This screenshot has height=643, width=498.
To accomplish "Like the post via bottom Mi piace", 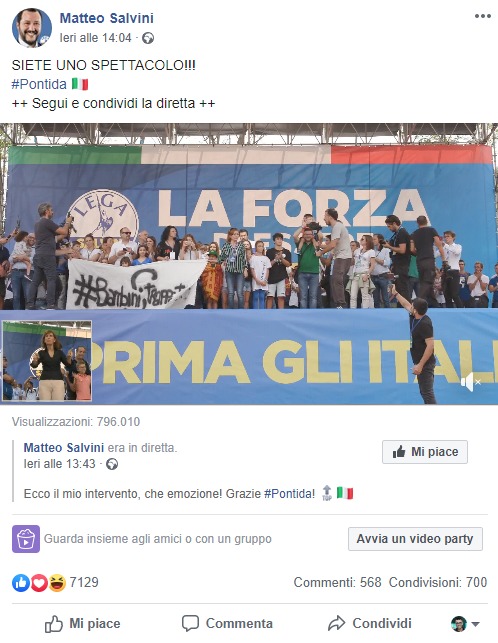I will (82, 624).
